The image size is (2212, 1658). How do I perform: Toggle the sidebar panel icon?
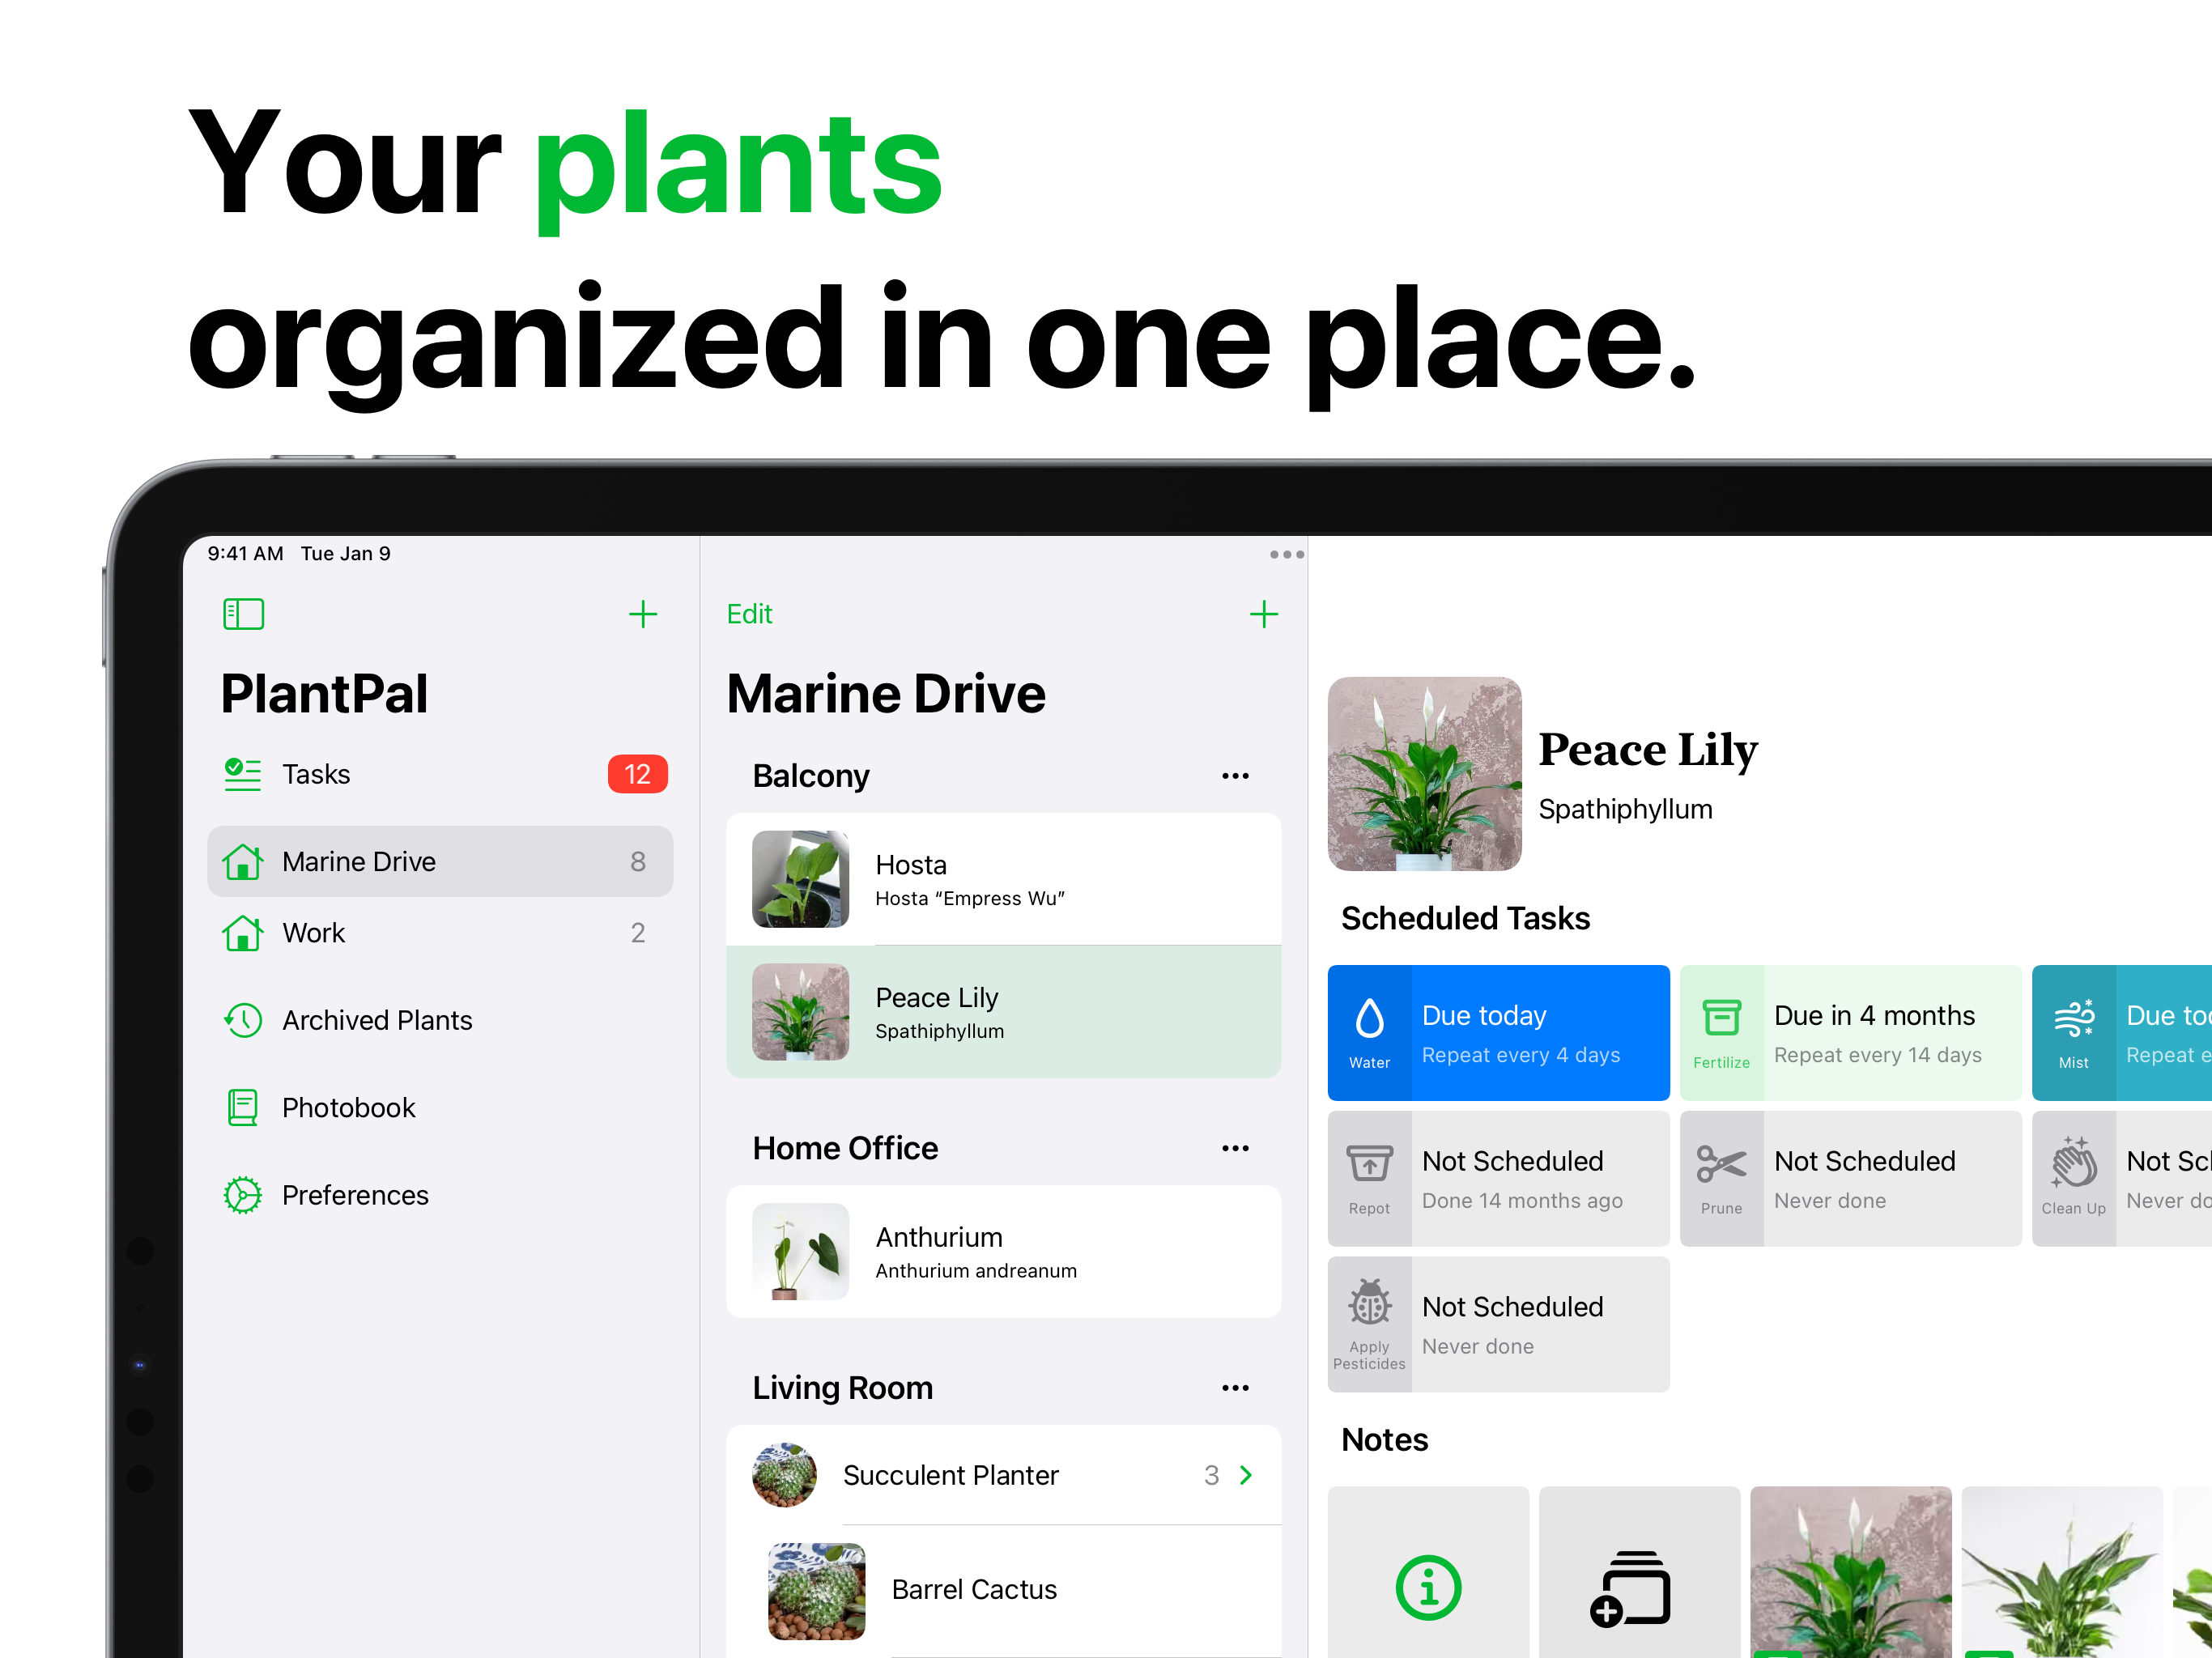pyautogui.click(x=243, y=613)
